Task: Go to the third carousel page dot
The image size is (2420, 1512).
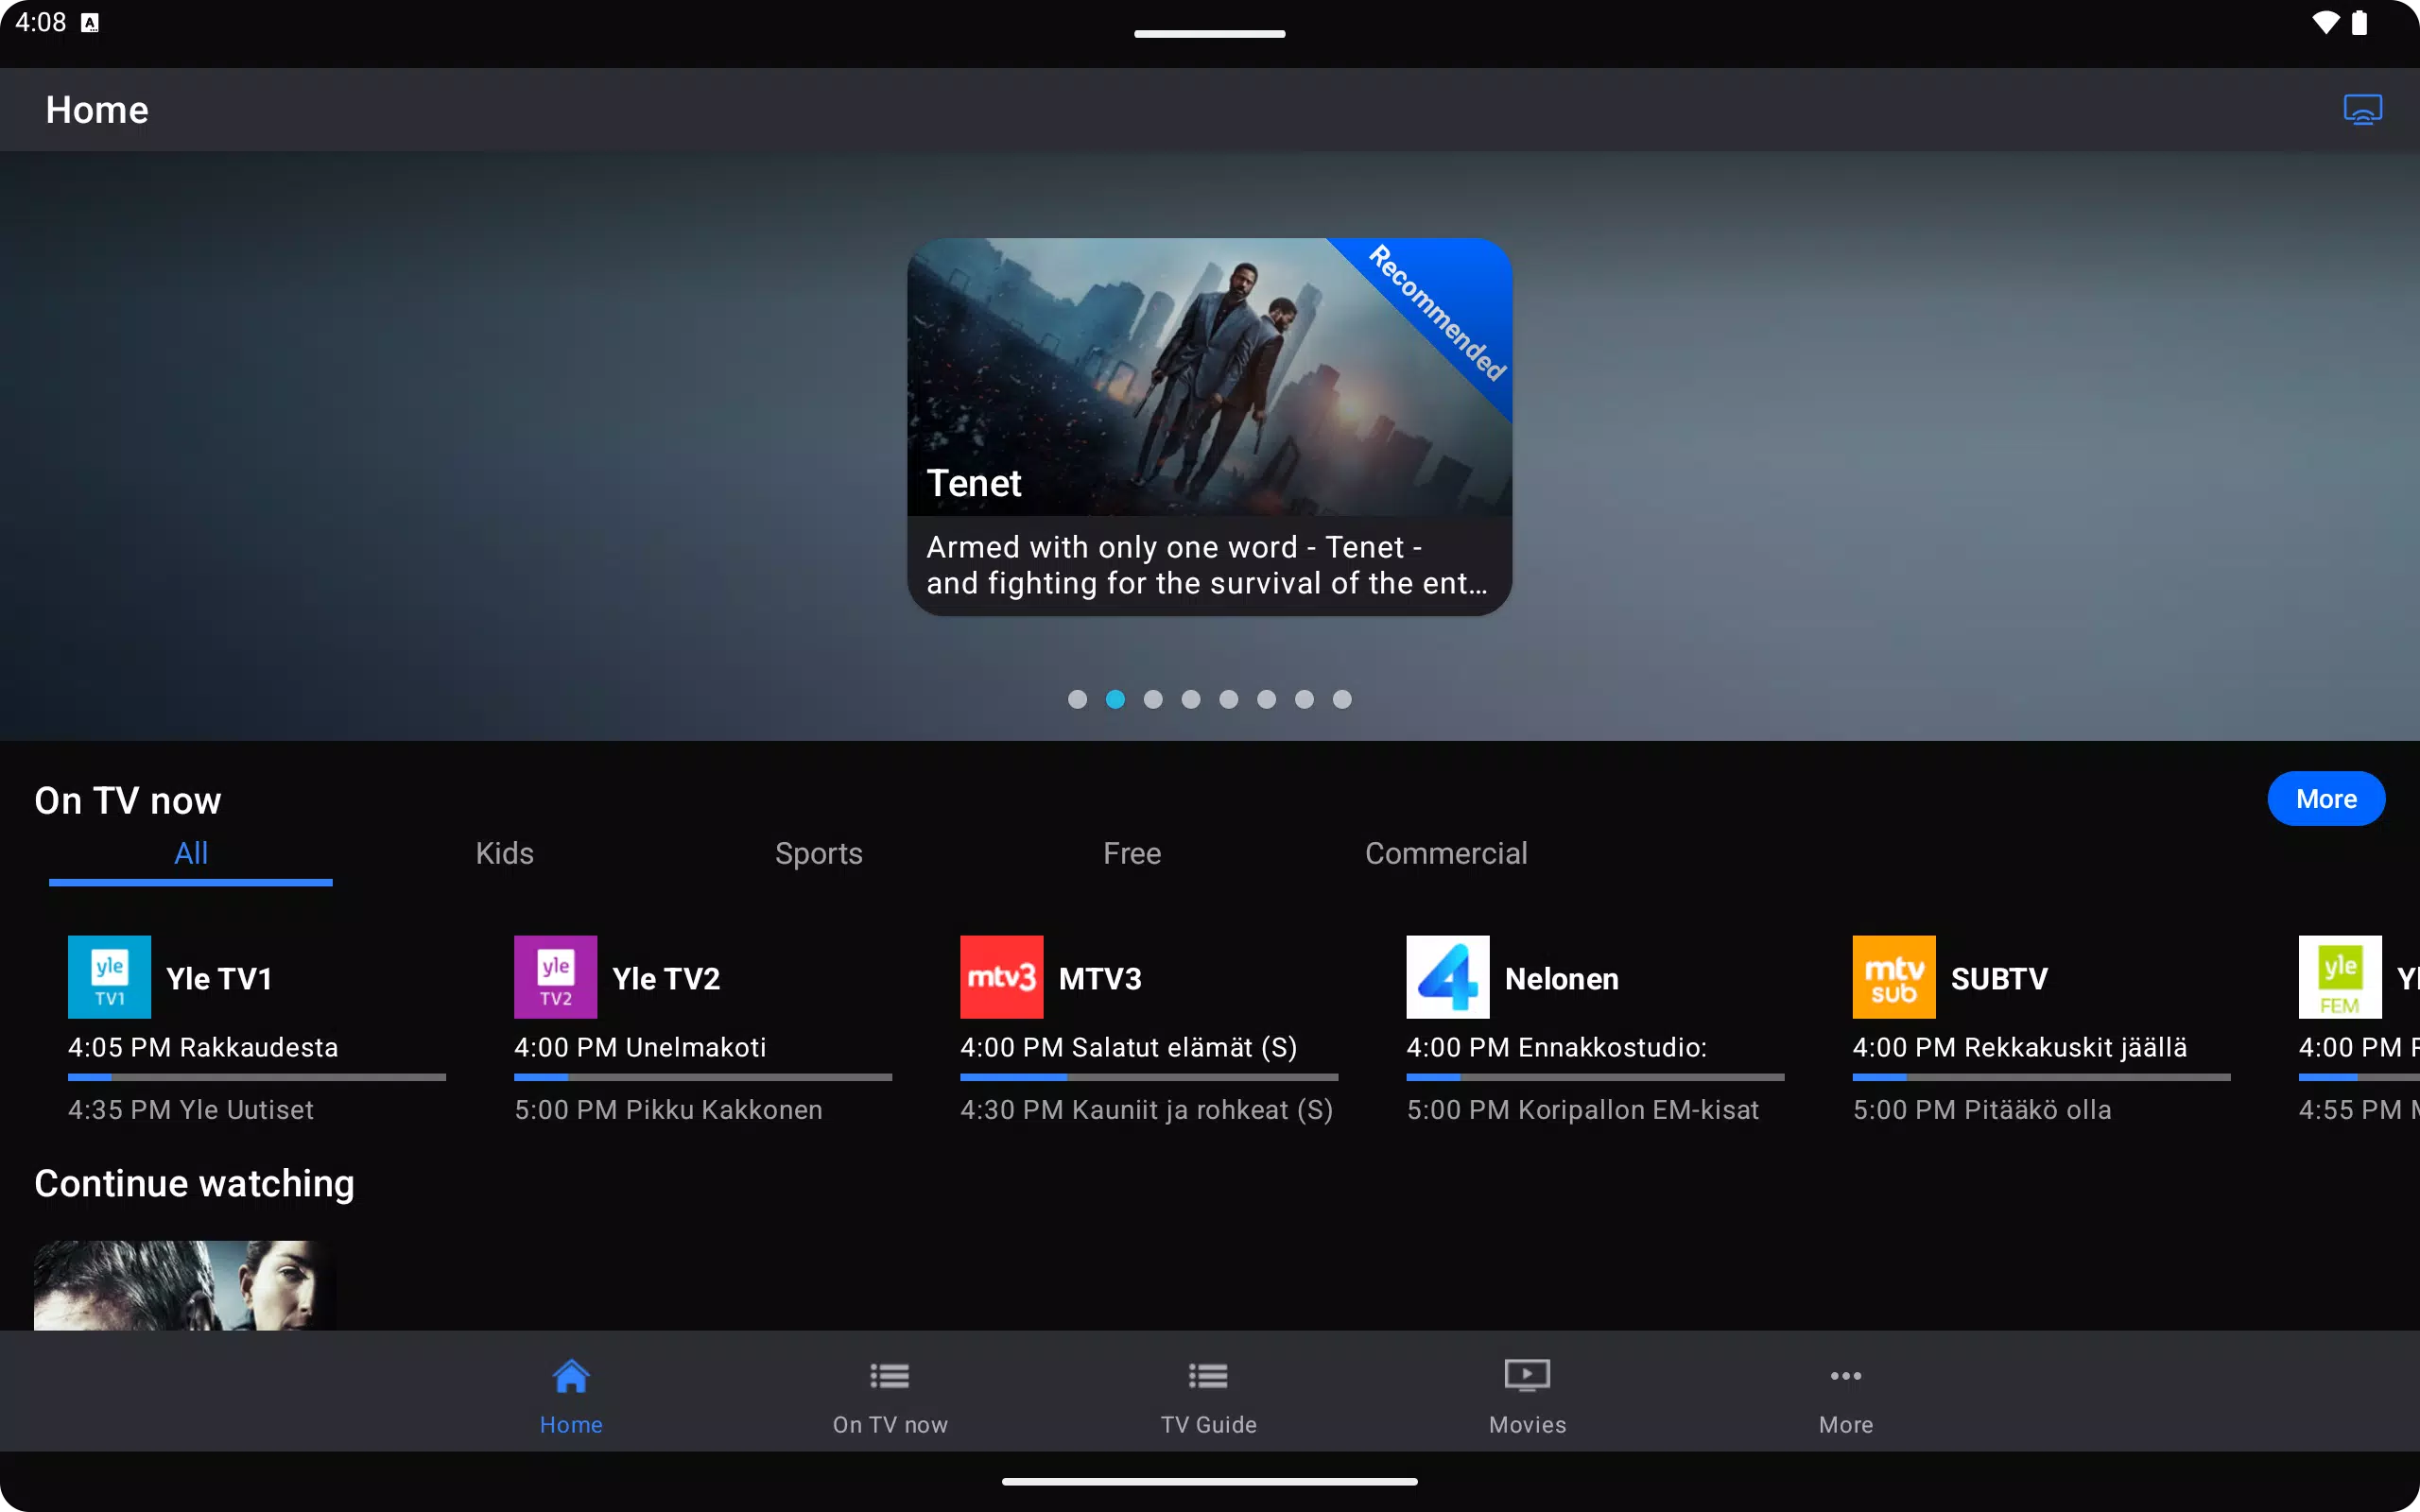Action: [x=1153, y=699]
